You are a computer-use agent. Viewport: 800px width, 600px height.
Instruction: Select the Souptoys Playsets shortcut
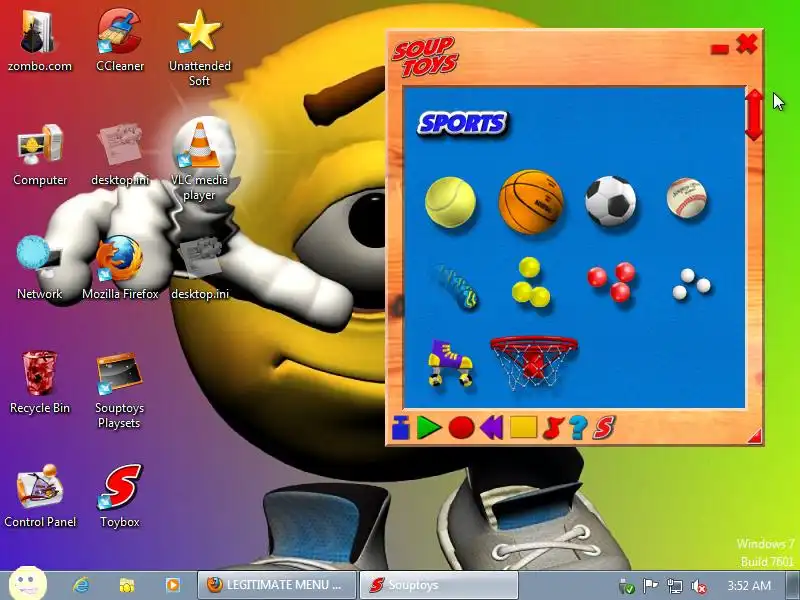click(119, 391)
